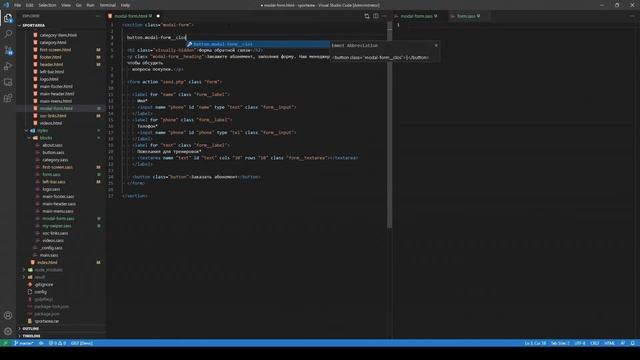Close the Emmet Abbreviation details popup
640x360 pixels.
point(436,45)
